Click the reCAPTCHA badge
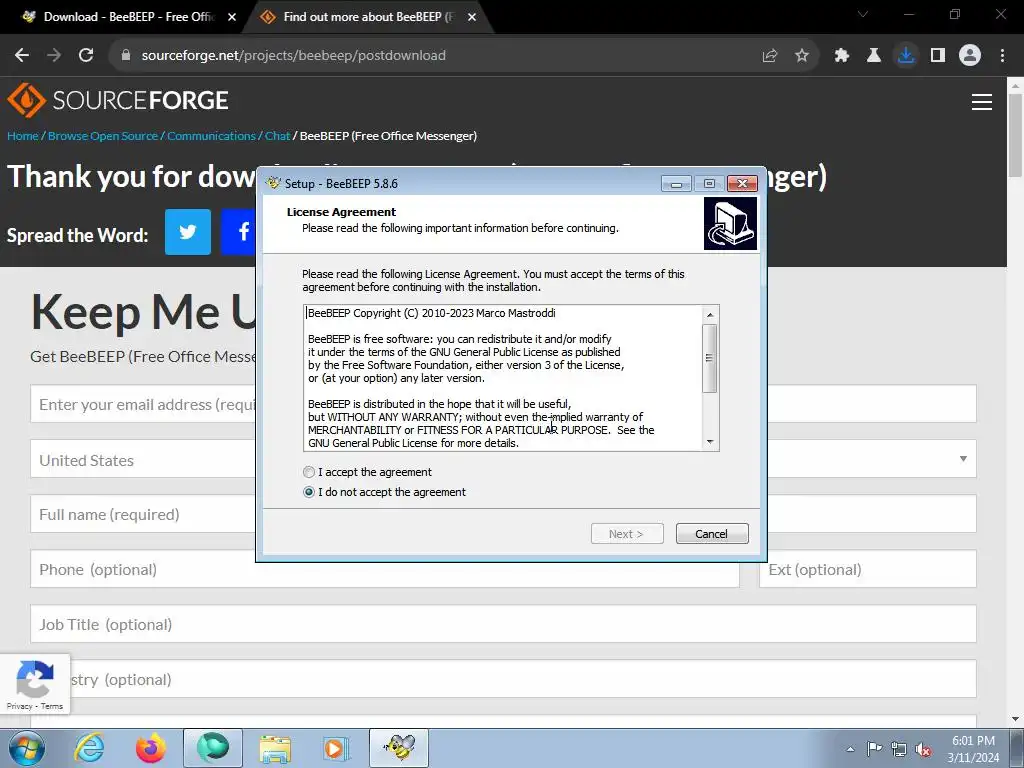This screenshot has height=768, width=1024. tap(35, 684)
